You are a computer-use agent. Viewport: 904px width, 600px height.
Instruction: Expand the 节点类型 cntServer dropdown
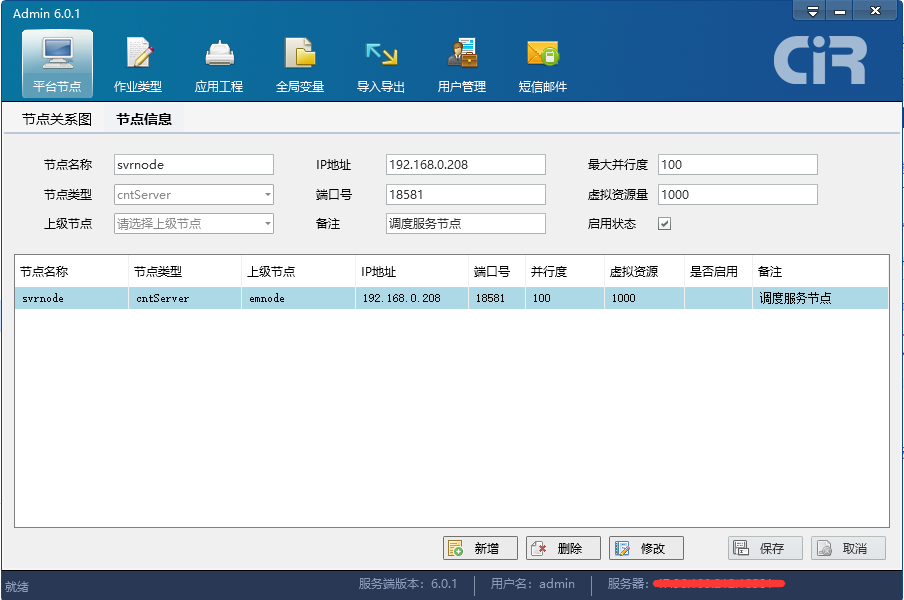267,195
